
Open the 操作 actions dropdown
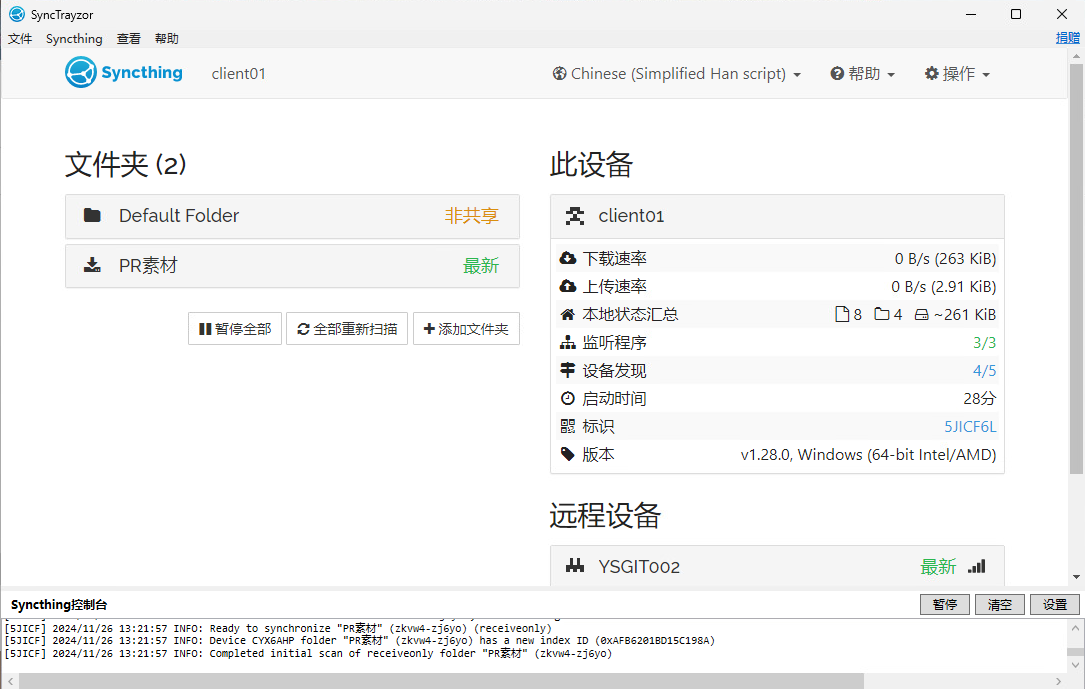click(958, 73)
